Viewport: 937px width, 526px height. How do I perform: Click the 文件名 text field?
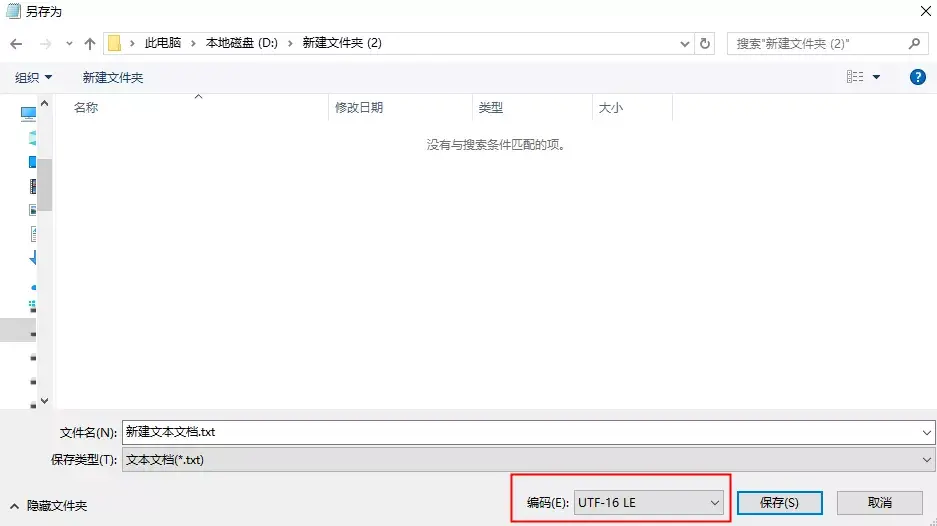coord(520,432)
